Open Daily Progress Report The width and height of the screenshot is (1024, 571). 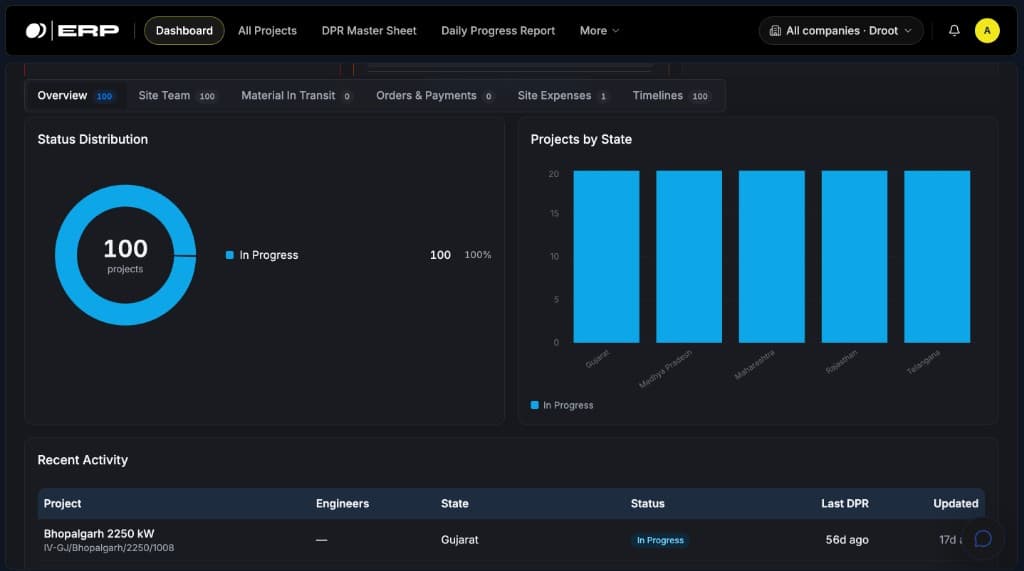(498, 31)
